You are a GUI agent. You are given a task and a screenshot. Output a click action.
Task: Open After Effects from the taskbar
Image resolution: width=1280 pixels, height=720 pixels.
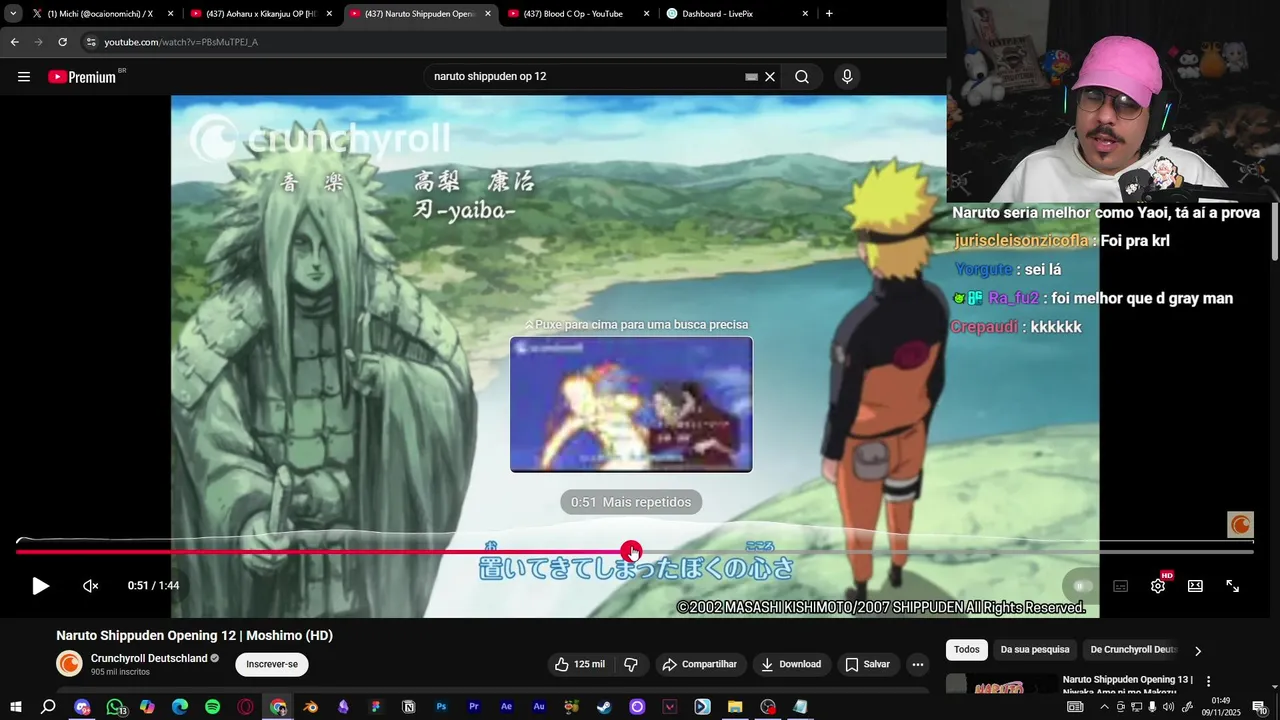point(506,707)
